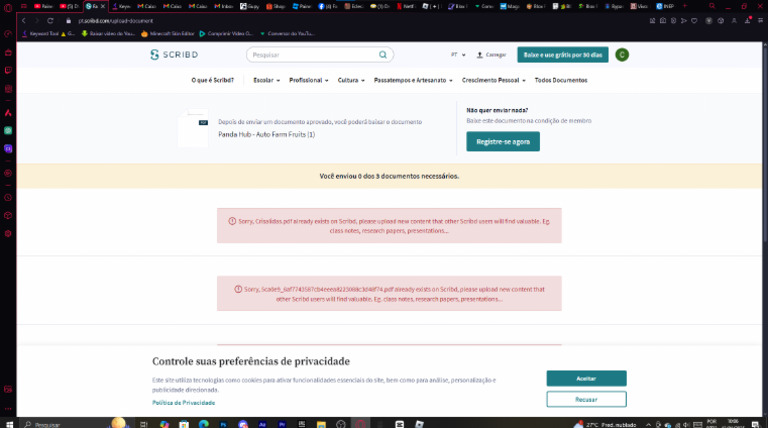
Task: Click the Carregar upload icon link
Action: pyautogui.click(x=491, y=55)
